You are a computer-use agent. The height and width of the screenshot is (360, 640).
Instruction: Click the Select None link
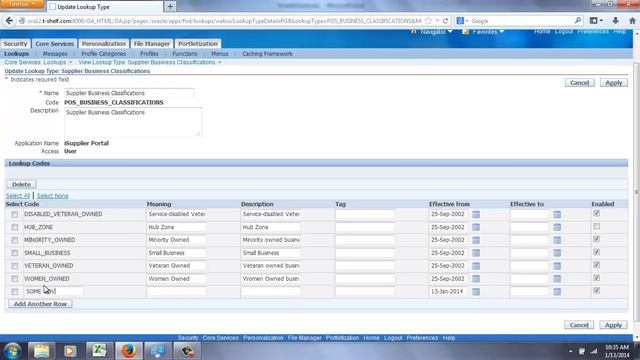(x=53, y=196)
